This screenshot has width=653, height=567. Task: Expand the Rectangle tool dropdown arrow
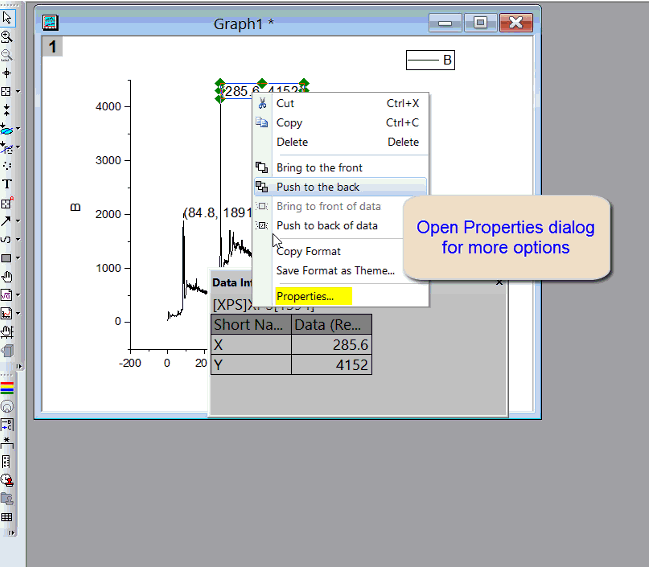click(18, 260)
